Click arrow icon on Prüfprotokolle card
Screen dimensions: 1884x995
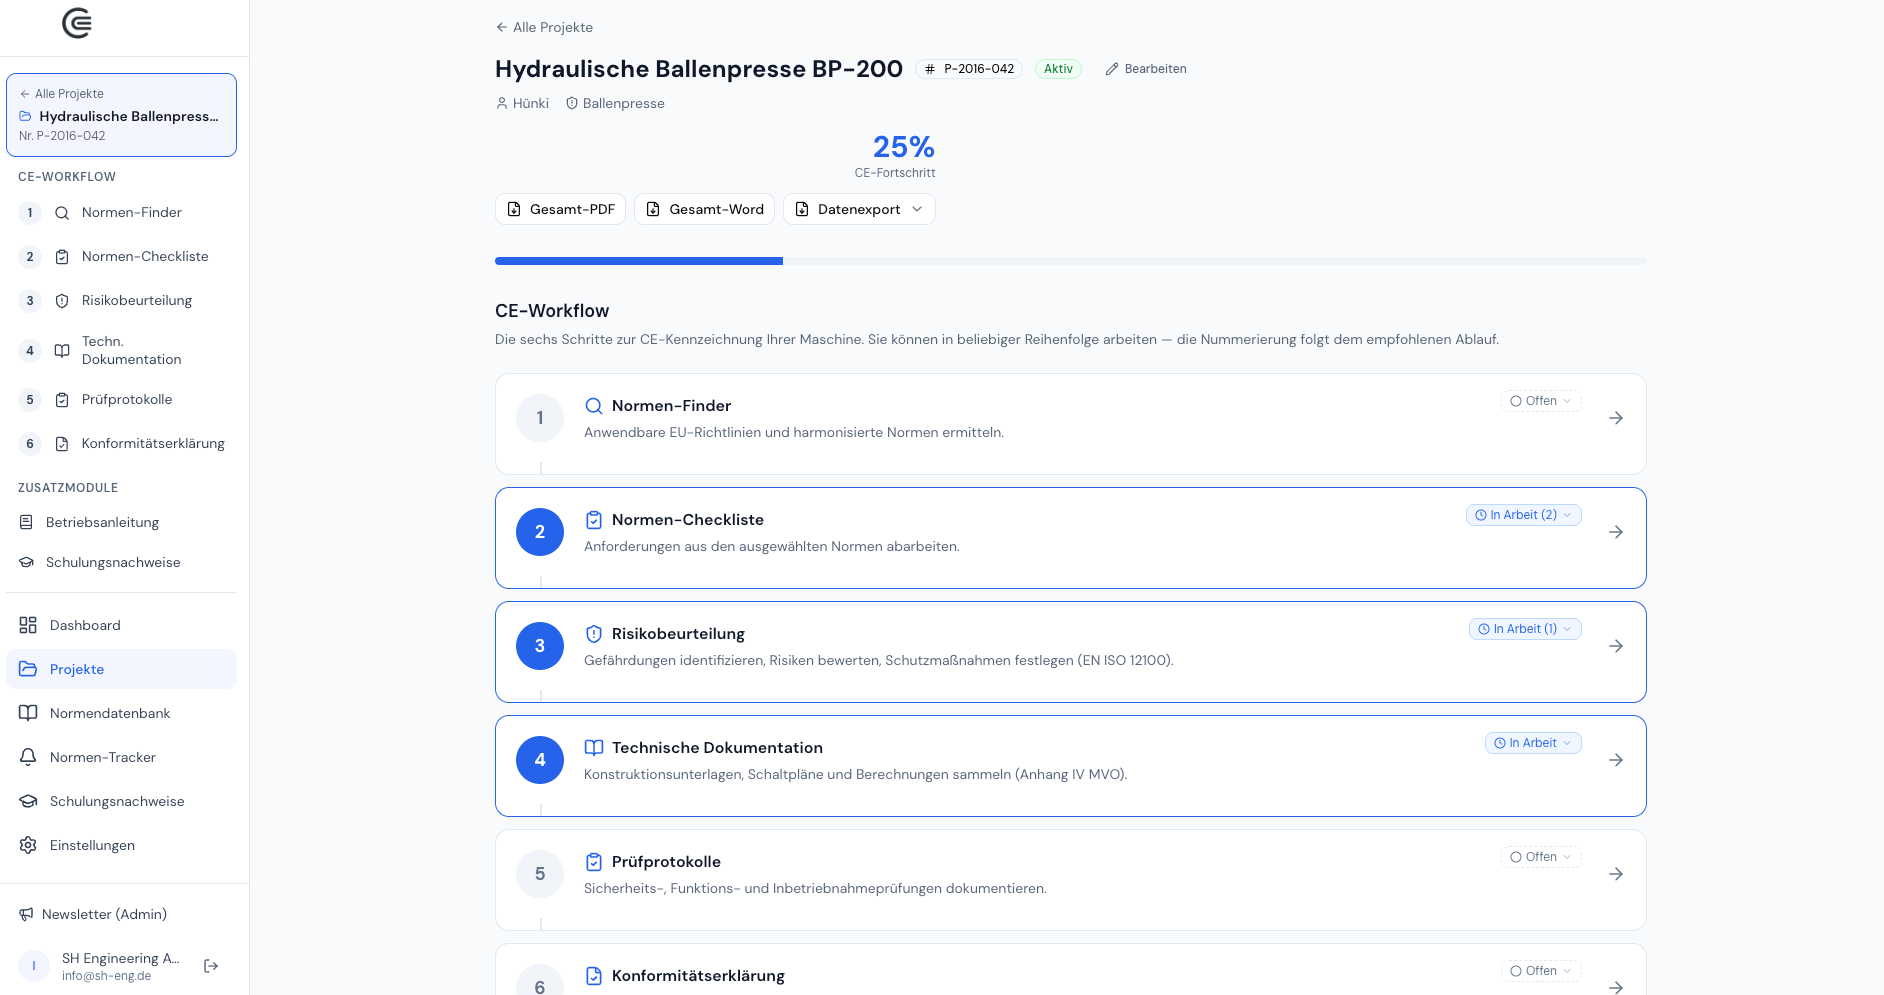tap(1616, 874)
